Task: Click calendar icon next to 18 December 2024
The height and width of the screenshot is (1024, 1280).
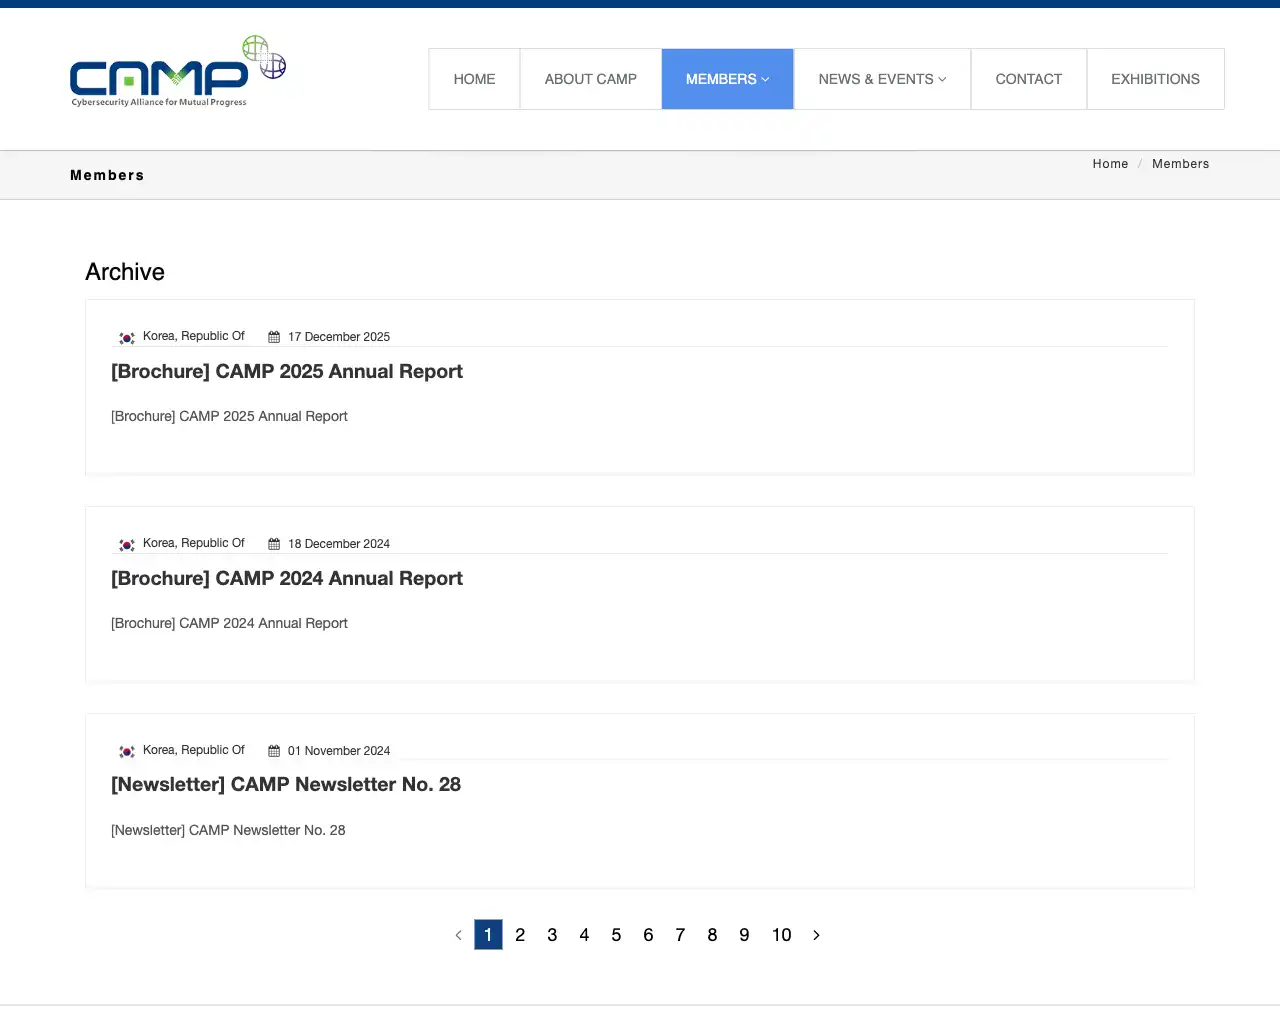Action: point(274,544)
